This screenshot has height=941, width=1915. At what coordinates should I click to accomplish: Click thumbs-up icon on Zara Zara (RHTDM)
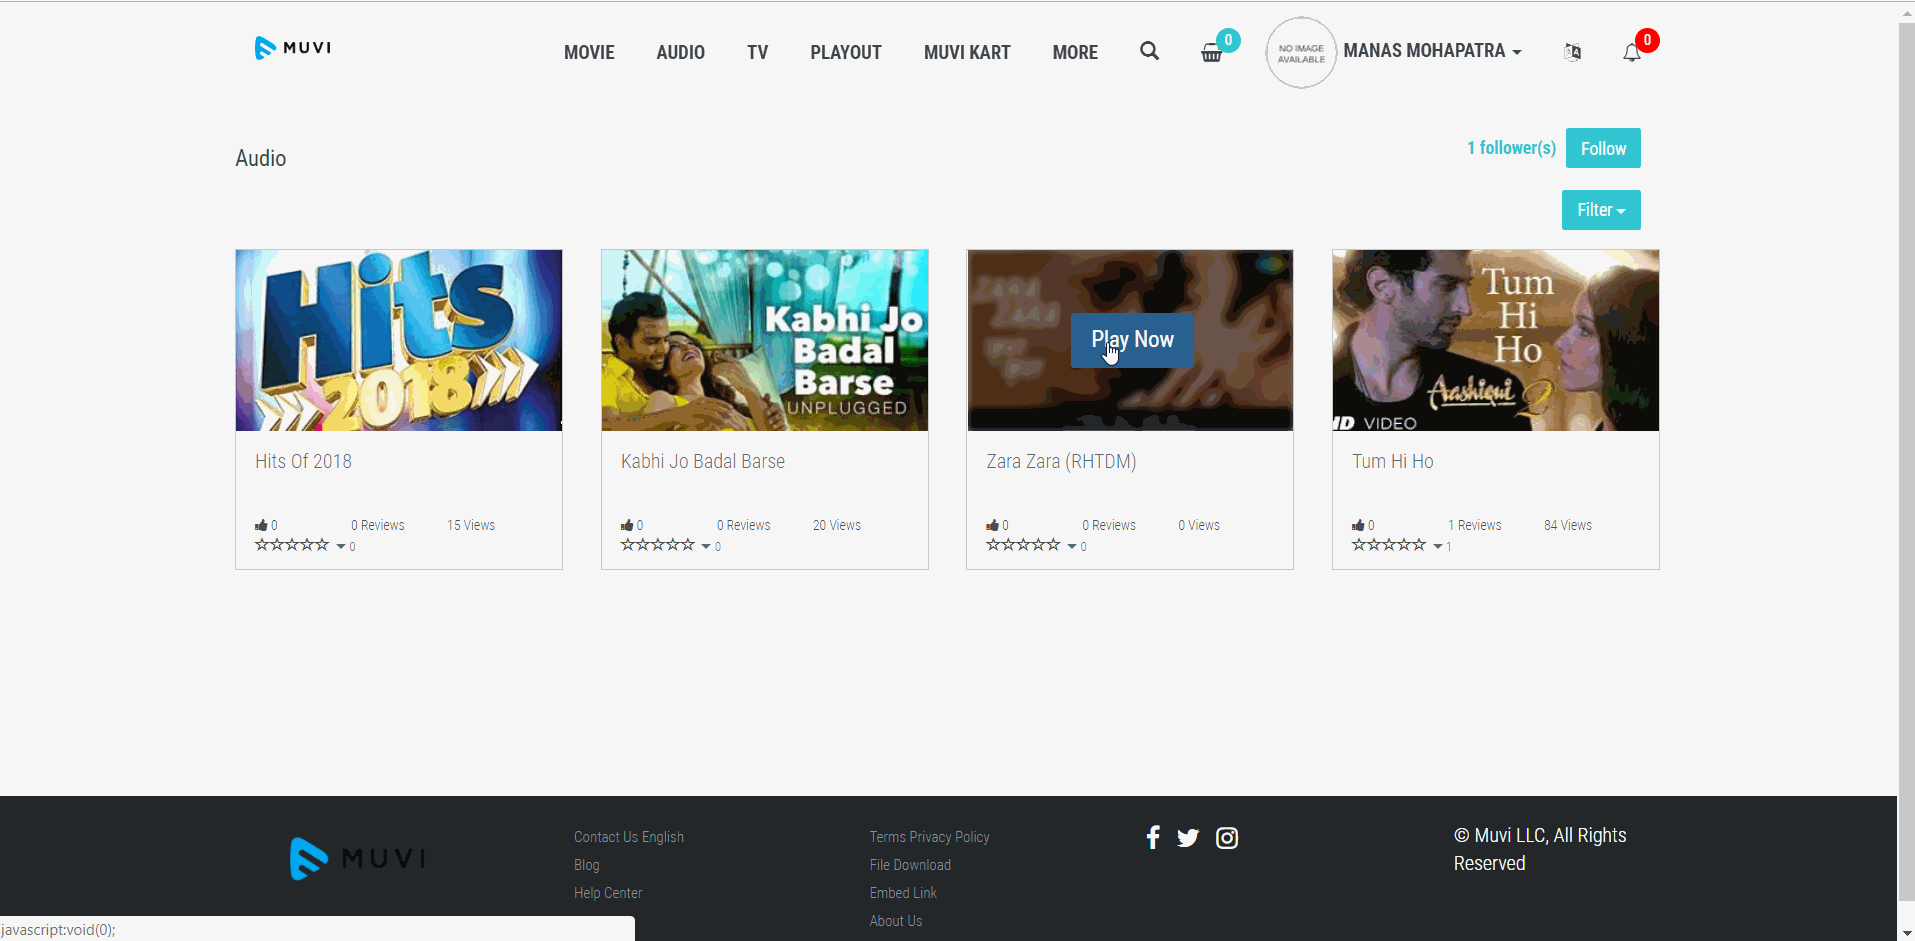coord(992,525)
